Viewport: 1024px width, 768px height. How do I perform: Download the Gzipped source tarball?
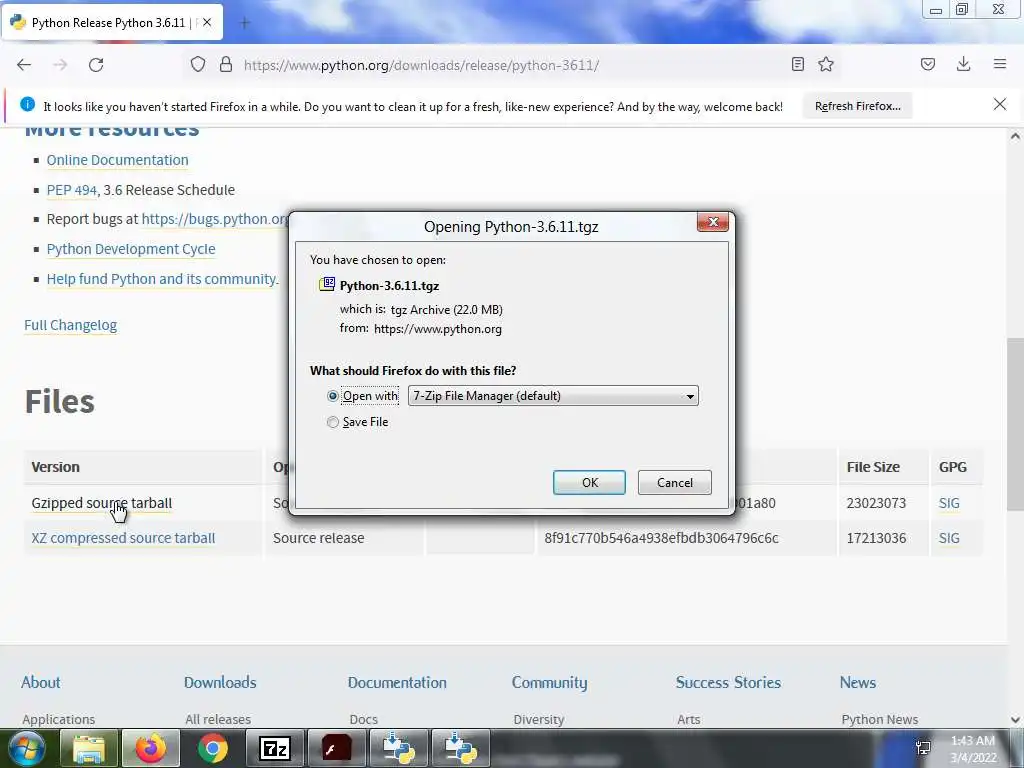(x=102, y=504)
